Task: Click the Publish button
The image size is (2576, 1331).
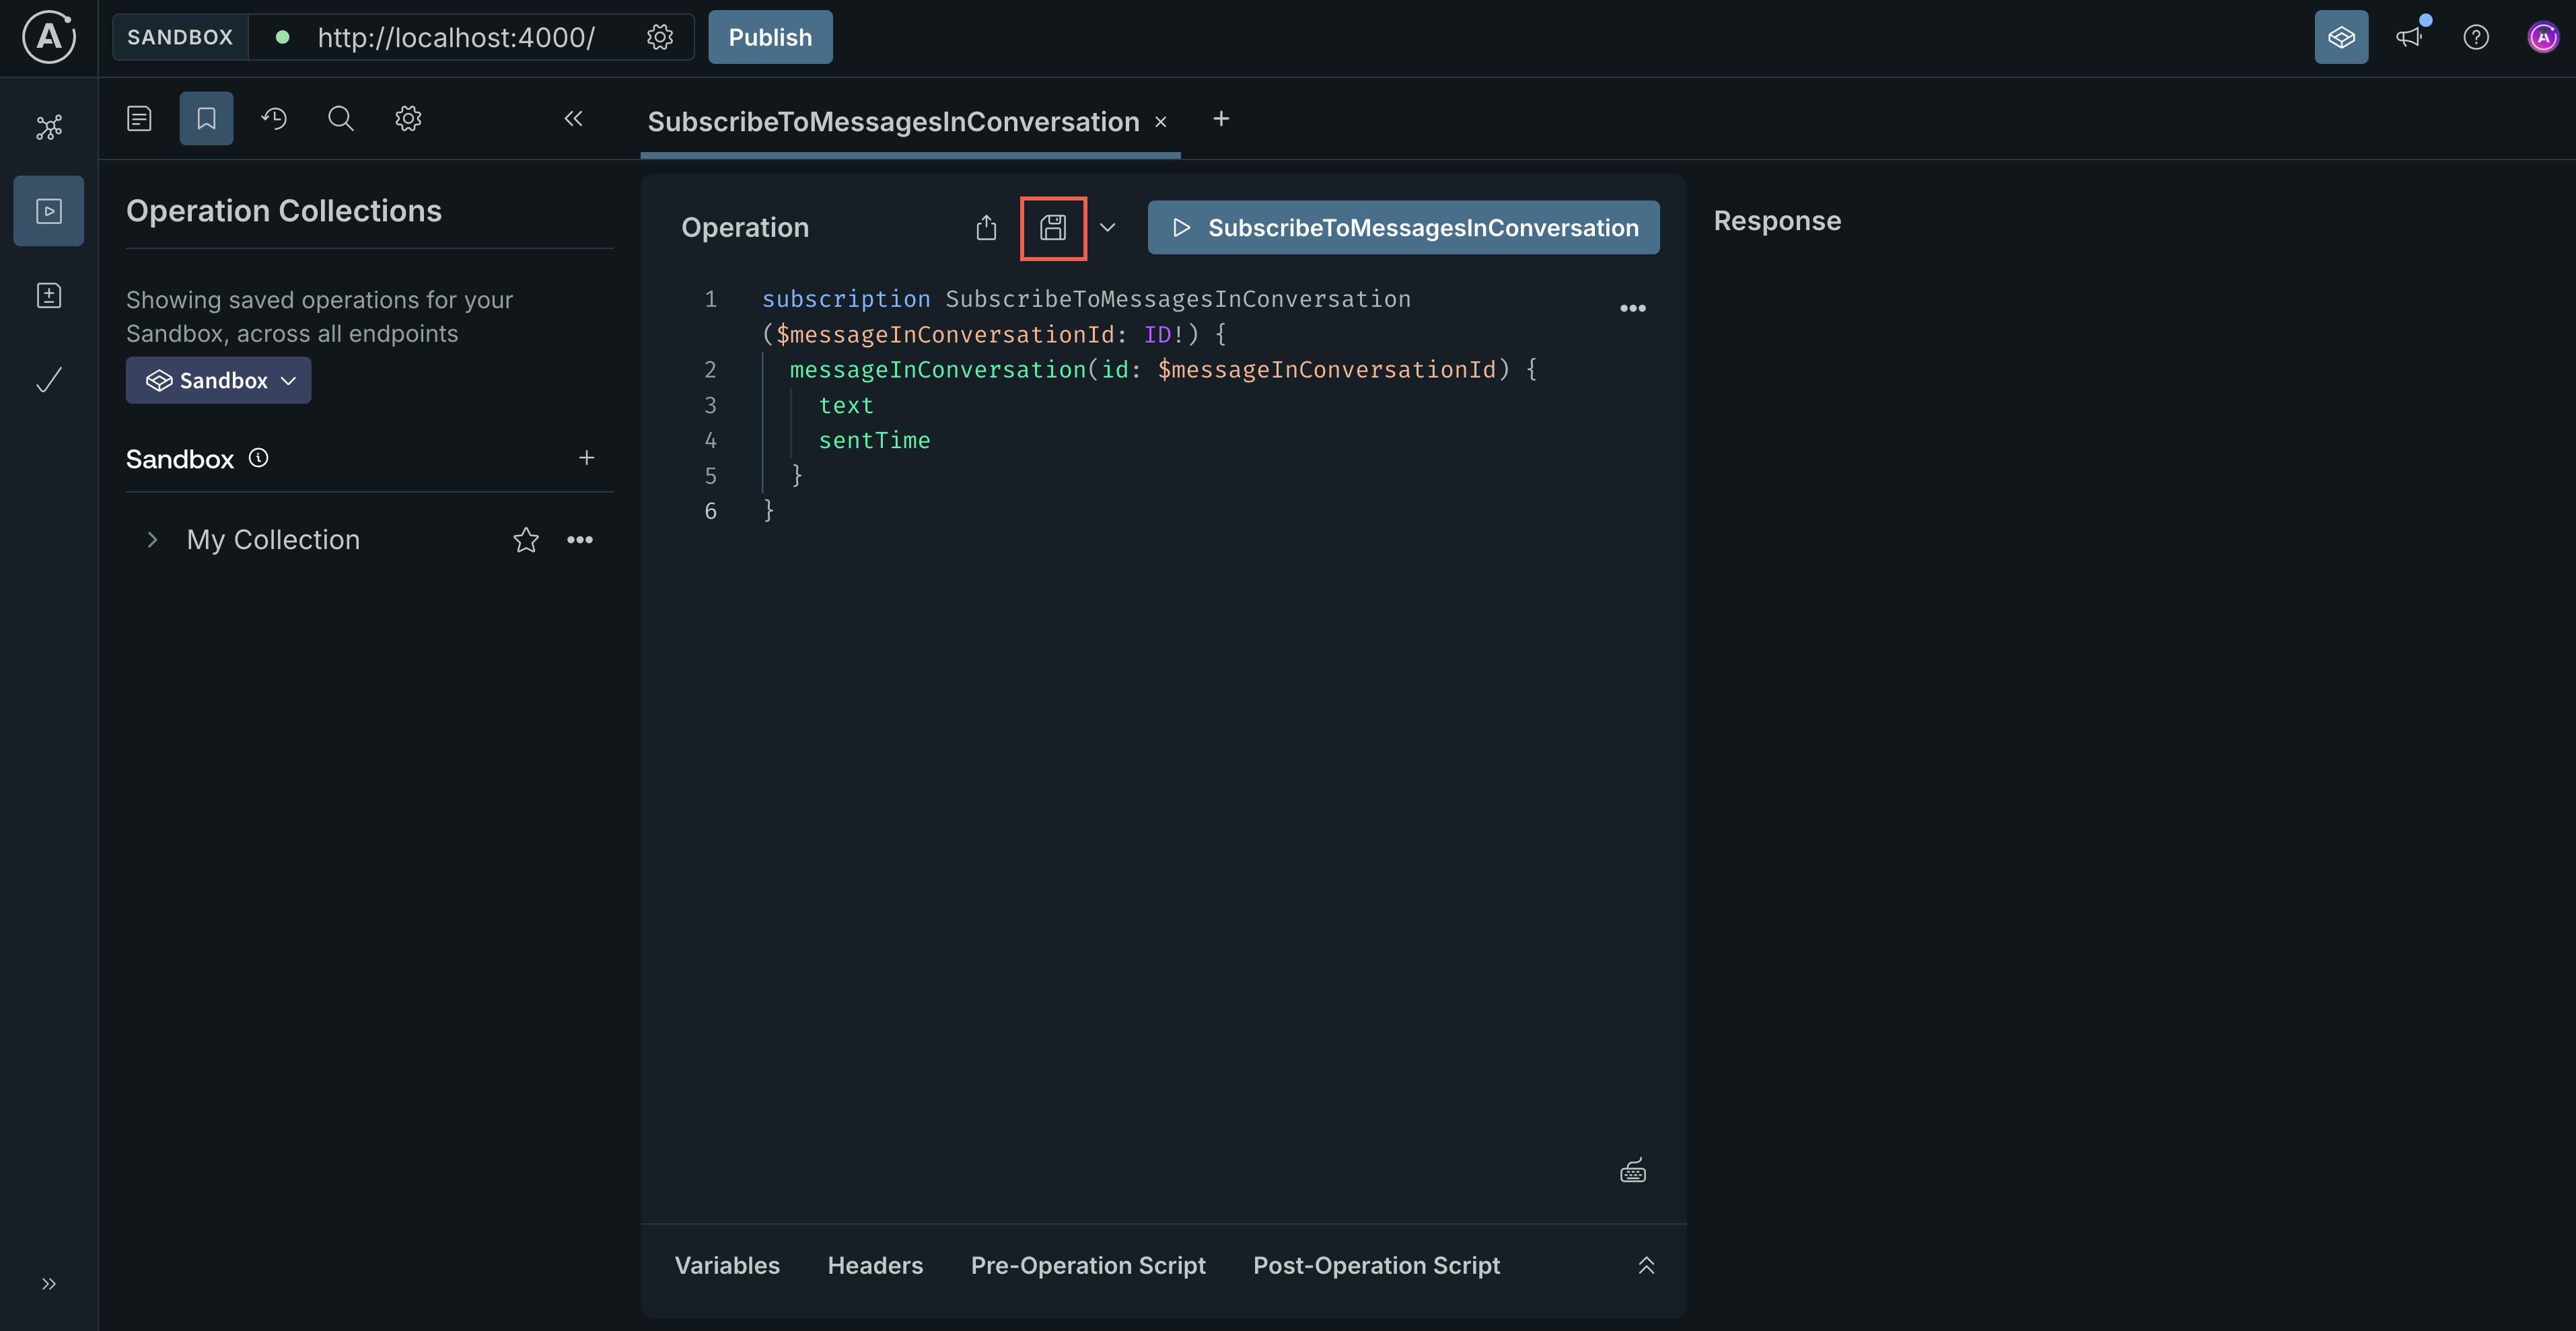Action: (769, 37)
